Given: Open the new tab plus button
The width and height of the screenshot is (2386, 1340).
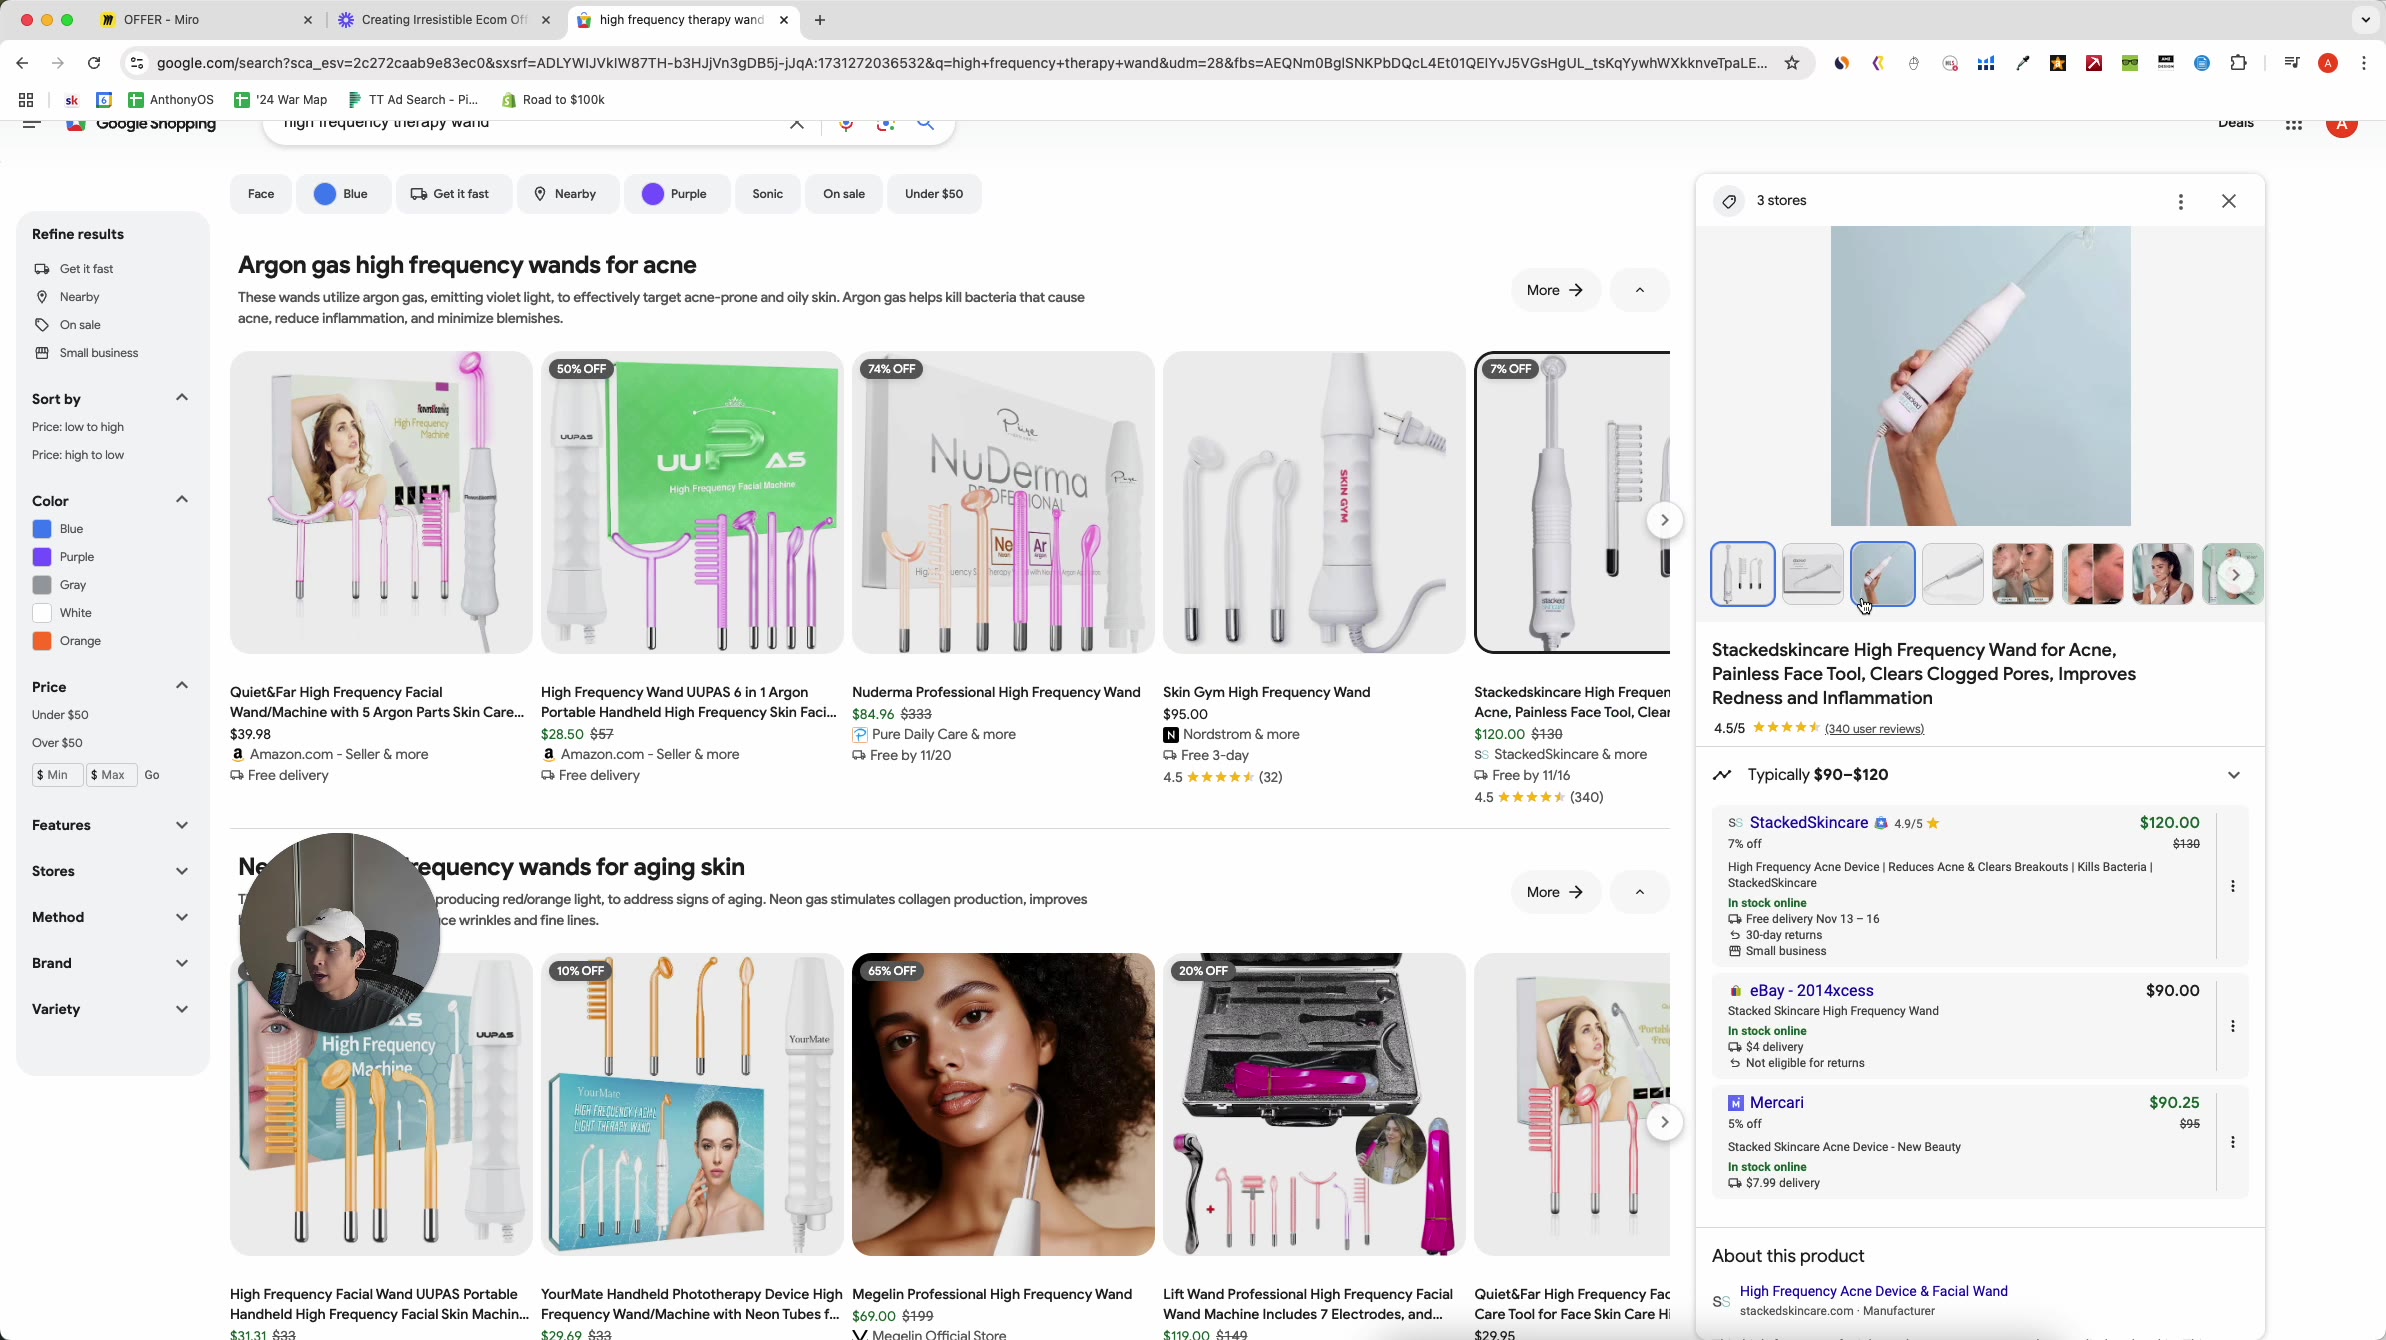Looking at the screenshot, I should (x=820, y=20).
